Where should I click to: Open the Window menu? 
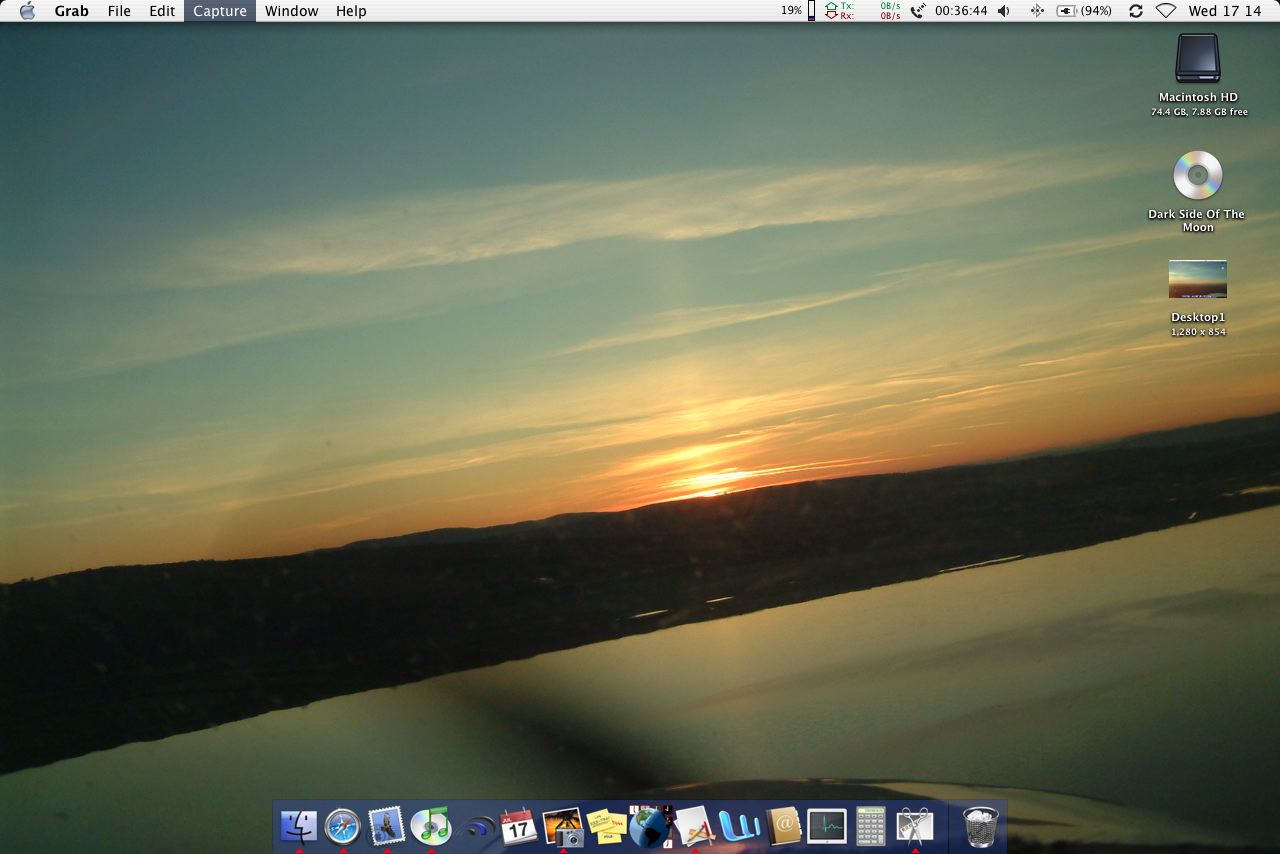(292, 11)
